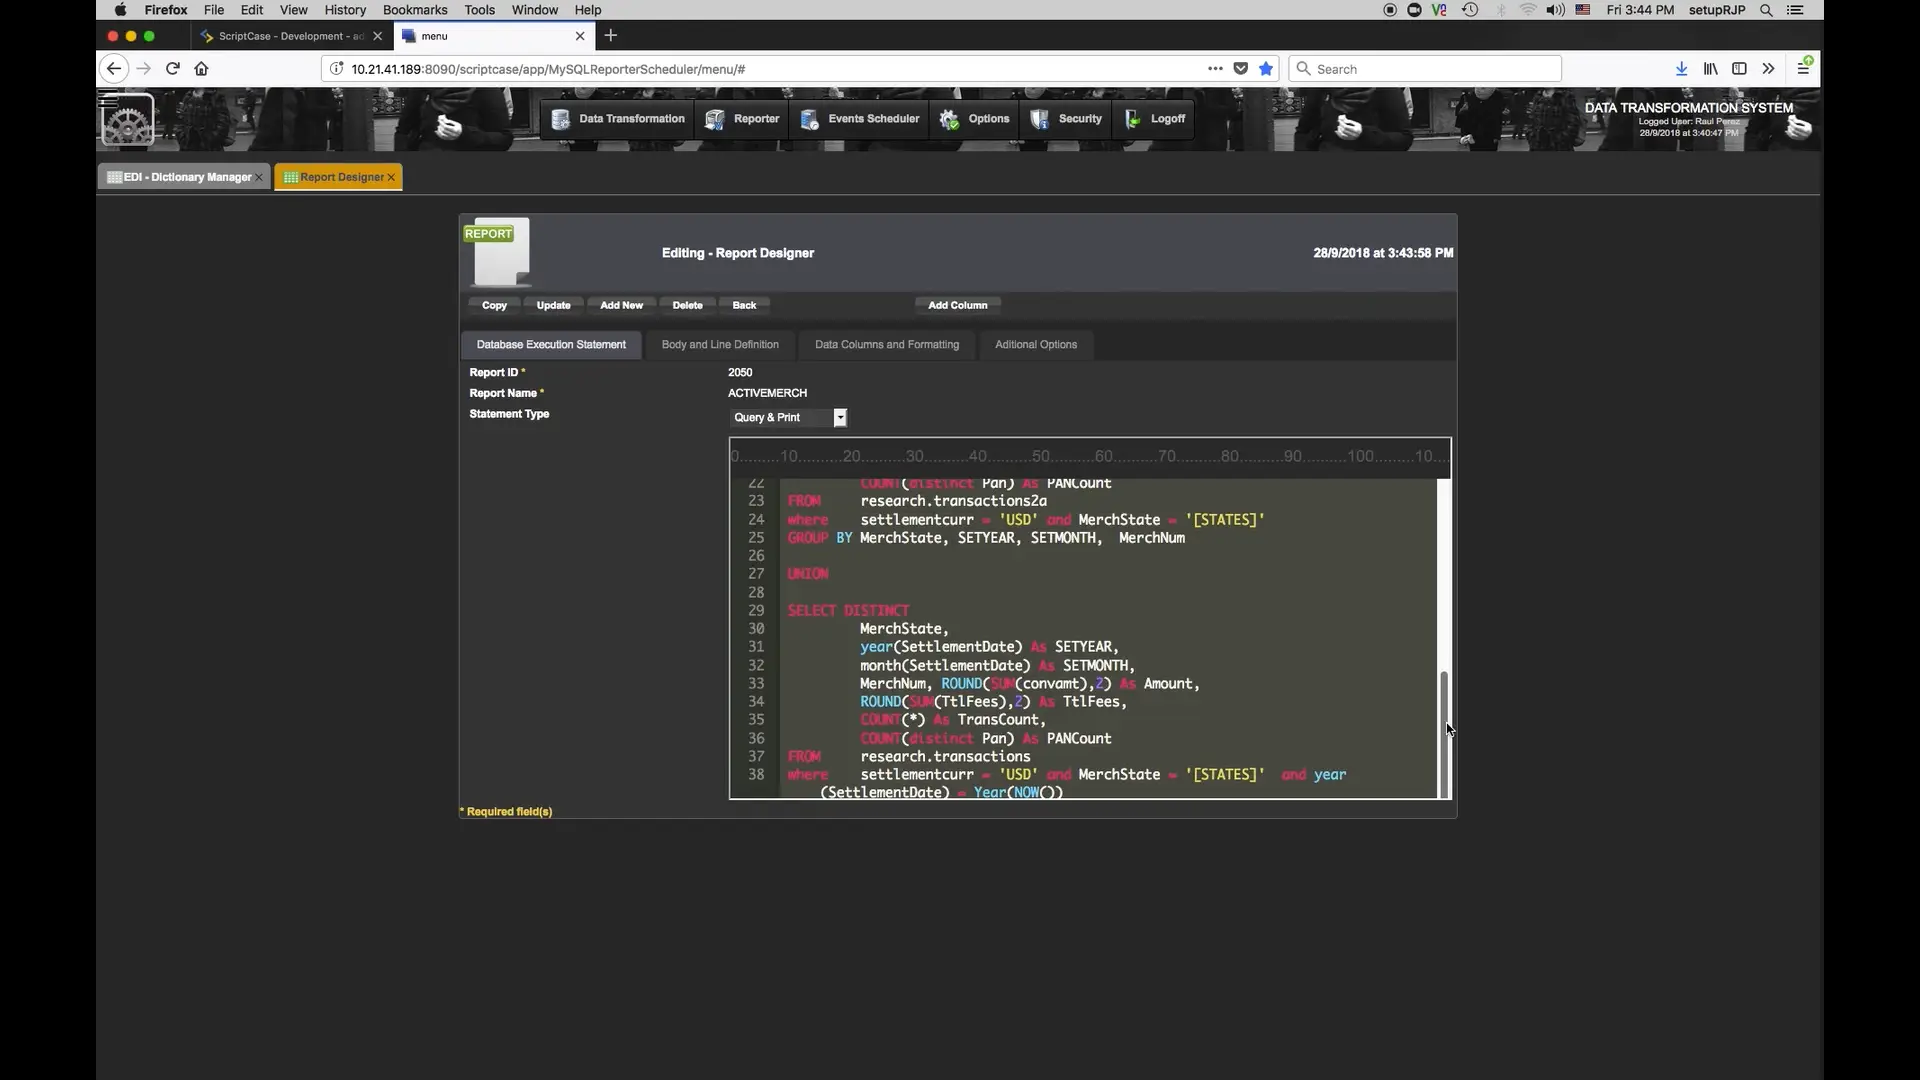Screen dimensions: 1920x1080
Task: Close the Report Designer tab
Action: 391,178
